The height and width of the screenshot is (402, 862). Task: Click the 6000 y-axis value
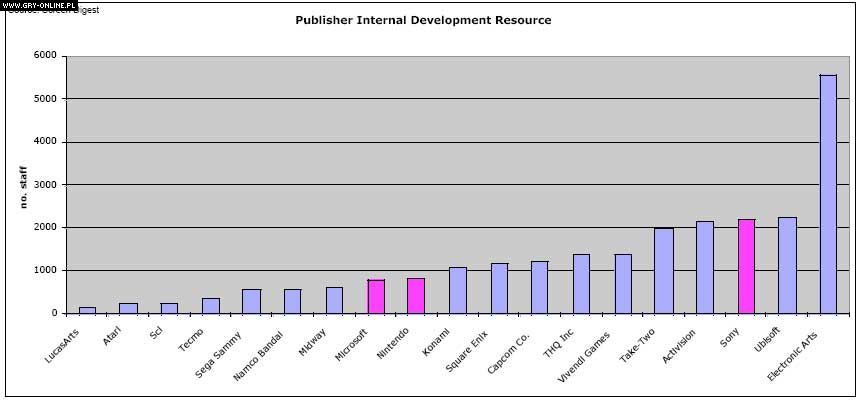pyautogui.click(x=44, y=56)
